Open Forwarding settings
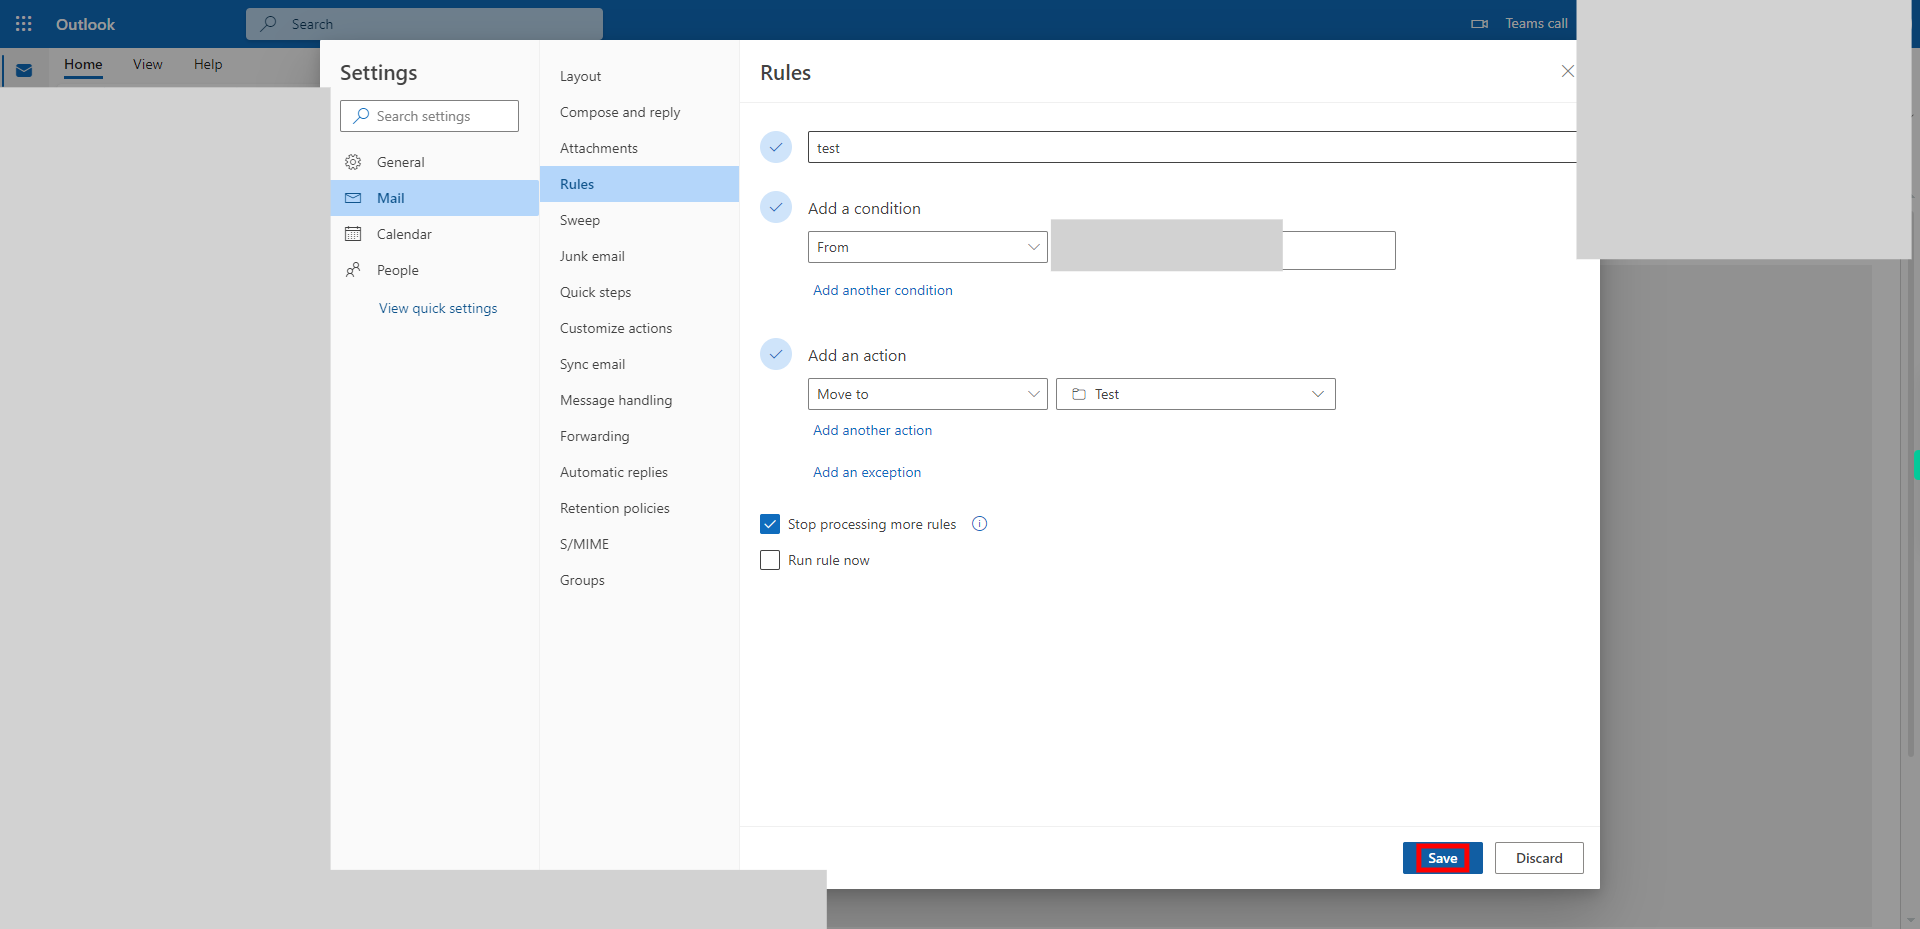The image size is (1920, 929). point(639,436)
